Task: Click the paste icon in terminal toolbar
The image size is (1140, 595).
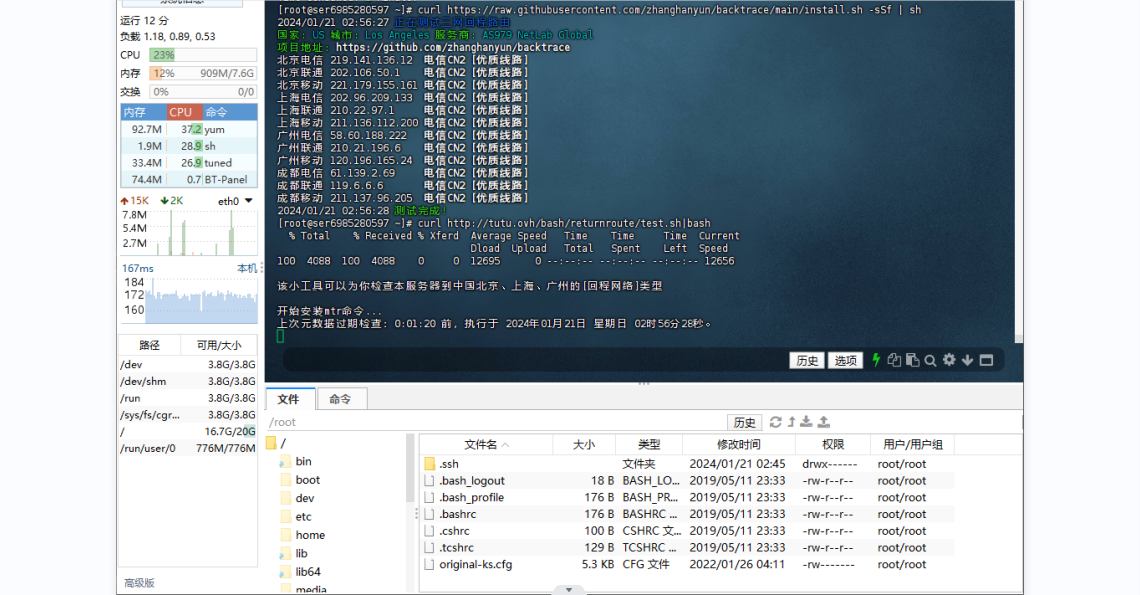Action: tap(912, 360)
